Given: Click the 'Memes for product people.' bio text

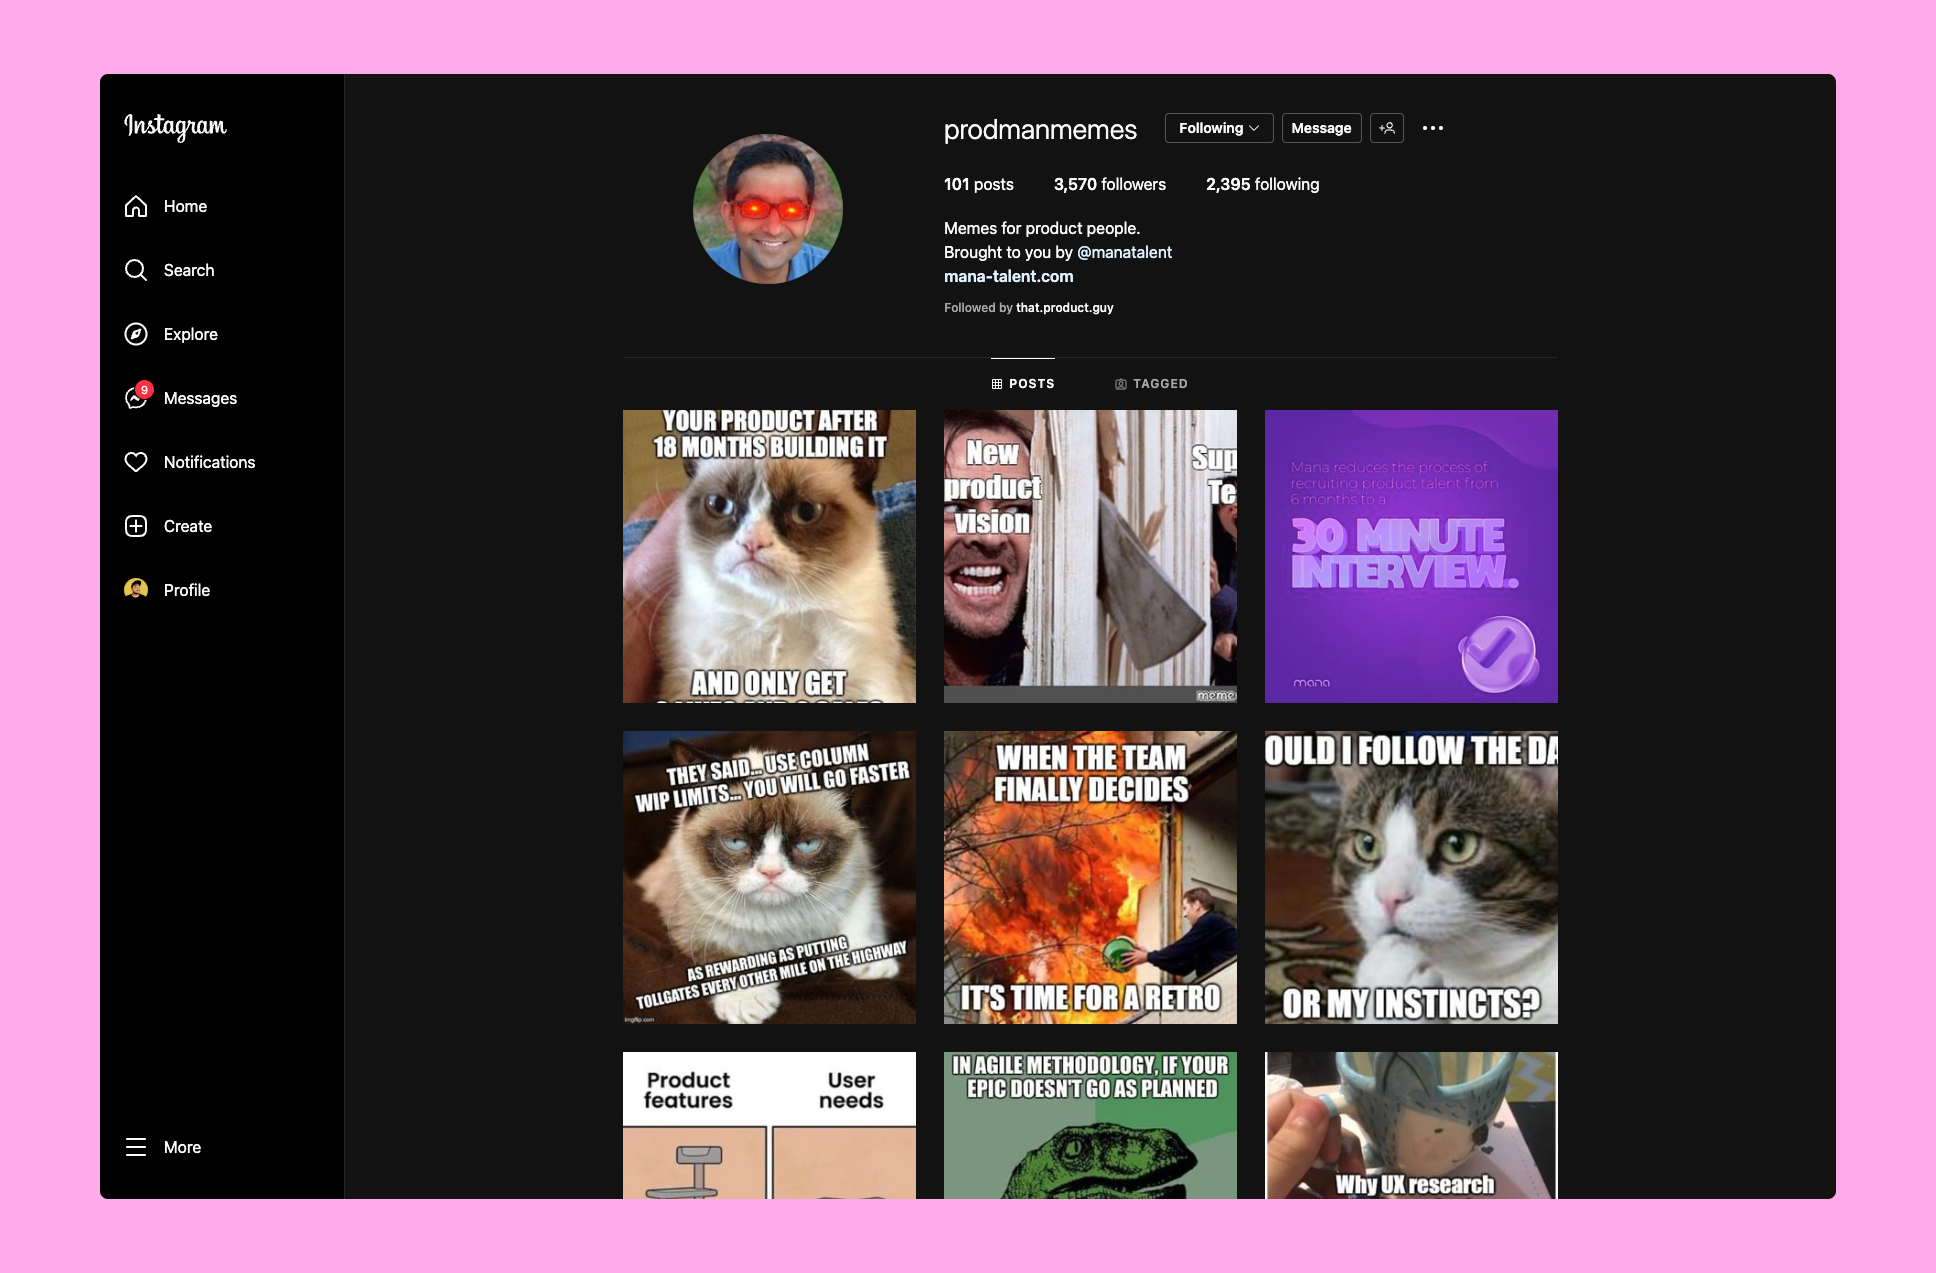Looking at the screenshot, I should [1042, 228].
